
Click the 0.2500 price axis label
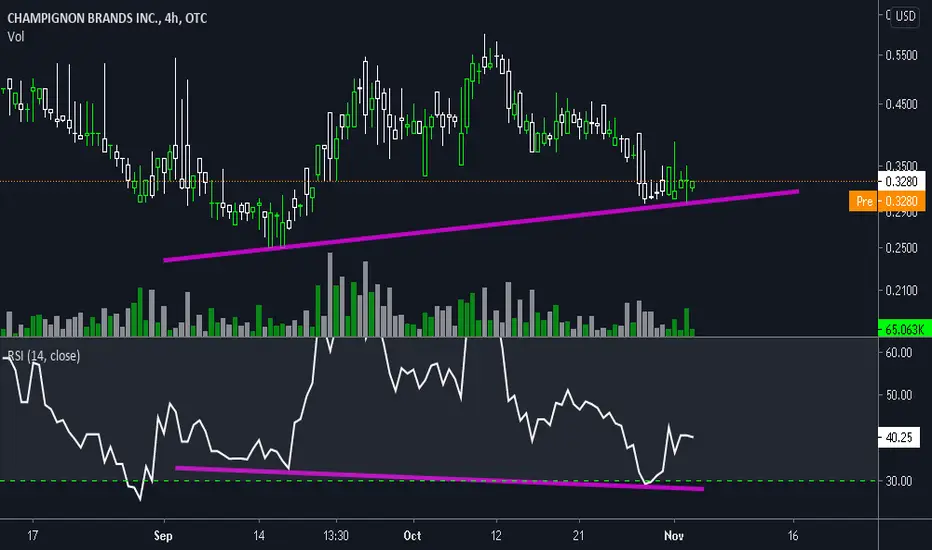(x=901, y=248)
